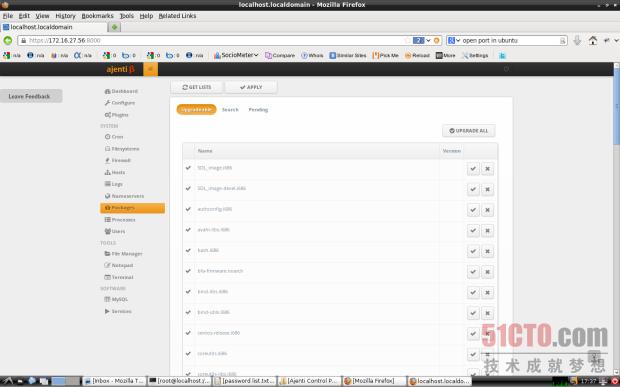This screenshot has height=387, width=620.
Task: Mark SDL_image-devel.i686 with check button
Action: (x=473, y=189)
